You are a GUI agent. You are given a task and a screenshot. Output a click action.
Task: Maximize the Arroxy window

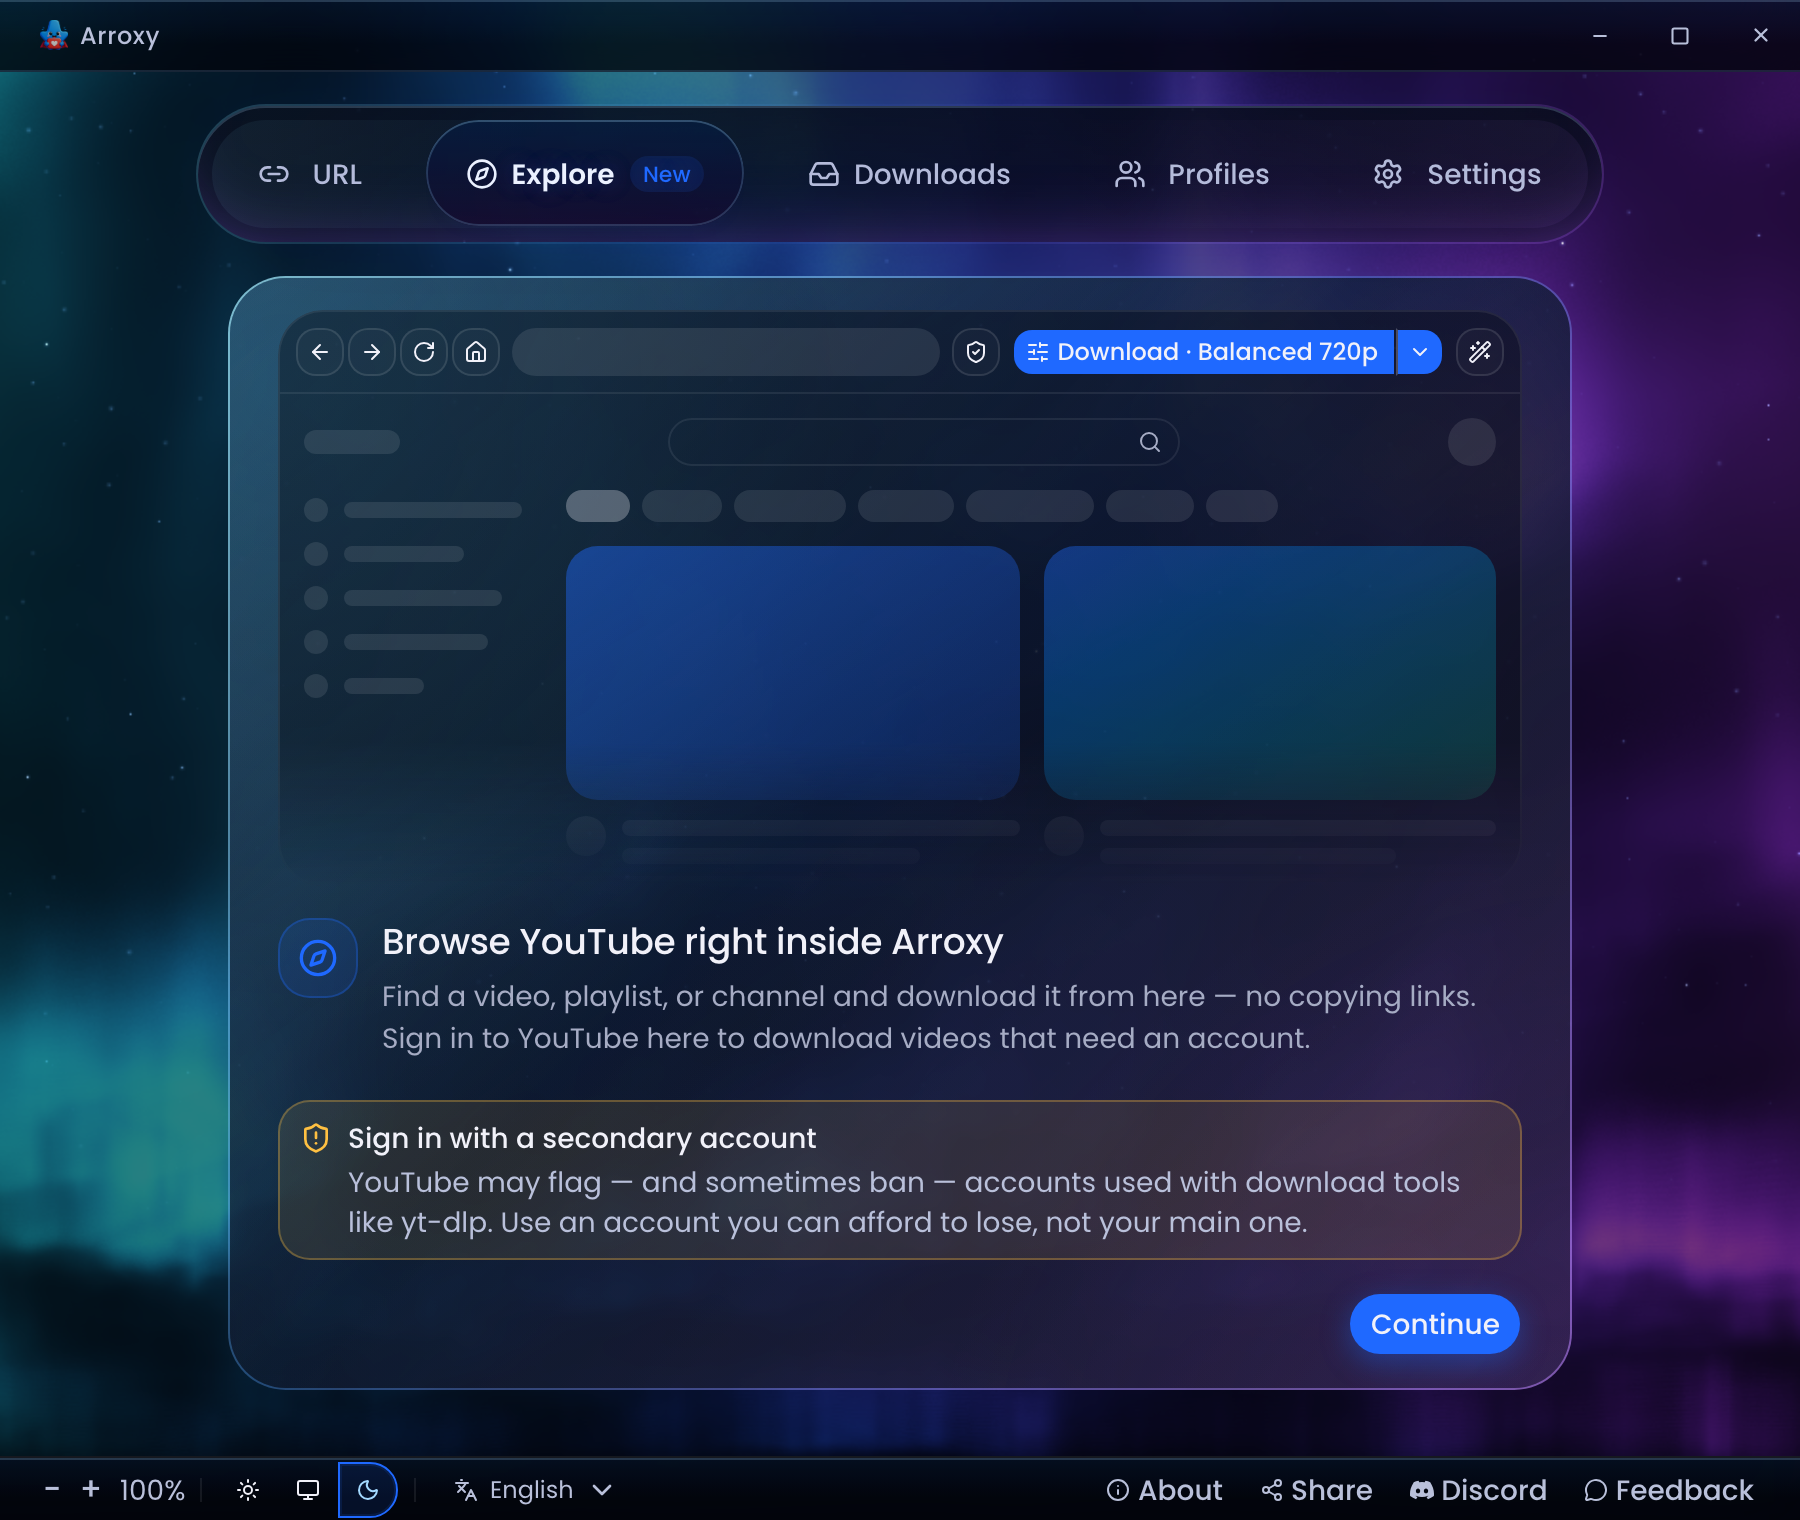tap(1680, 35)
